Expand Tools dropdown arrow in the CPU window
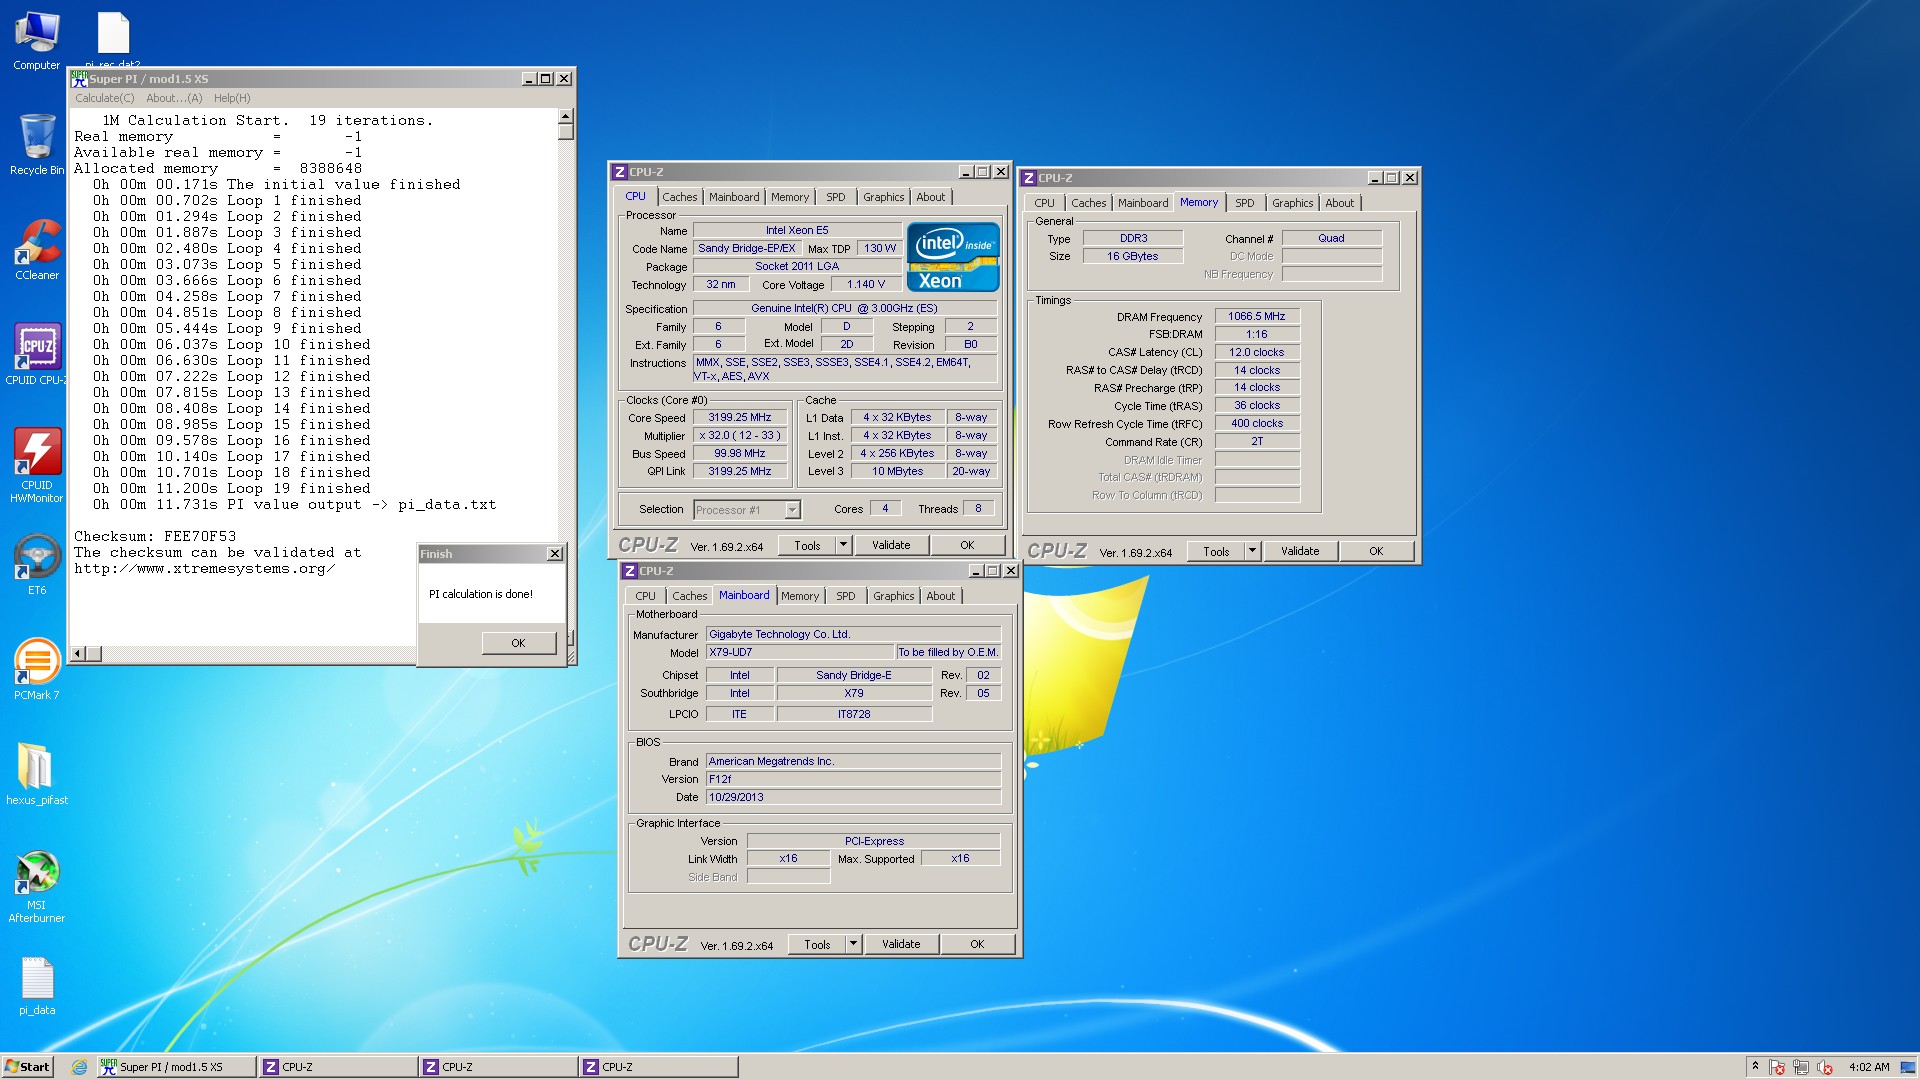1920x1080 pixels. [844, 546]
